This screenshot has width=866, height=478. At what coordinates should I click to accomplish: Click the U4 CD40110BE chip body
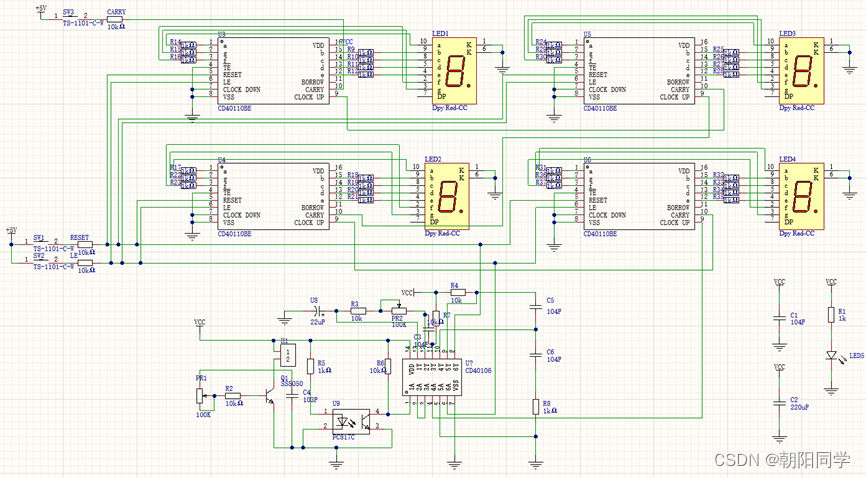(273, 196)
